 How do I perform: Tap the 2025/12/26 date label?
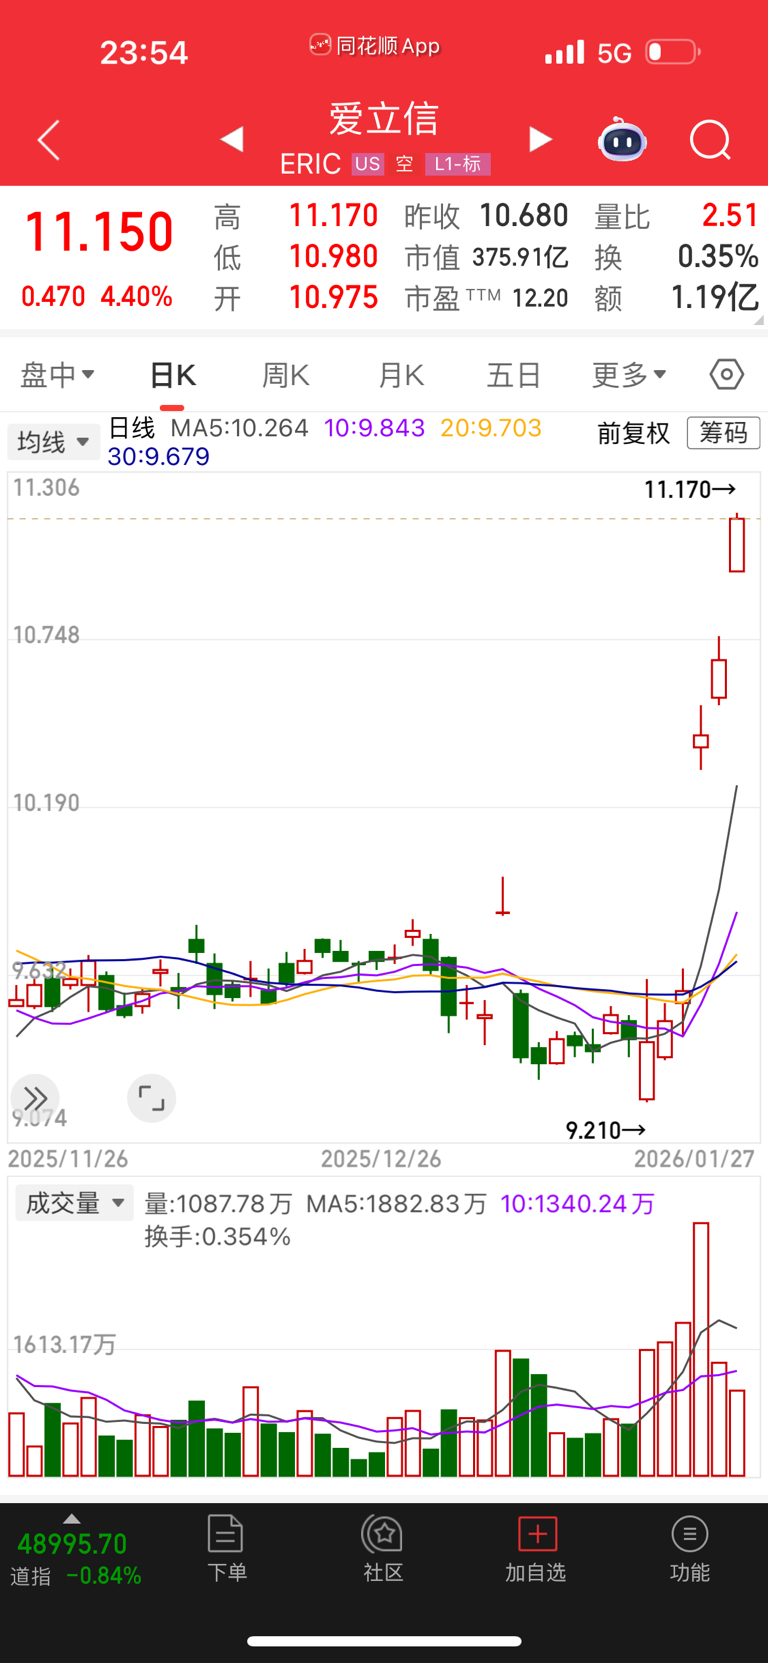point(381,1159)
